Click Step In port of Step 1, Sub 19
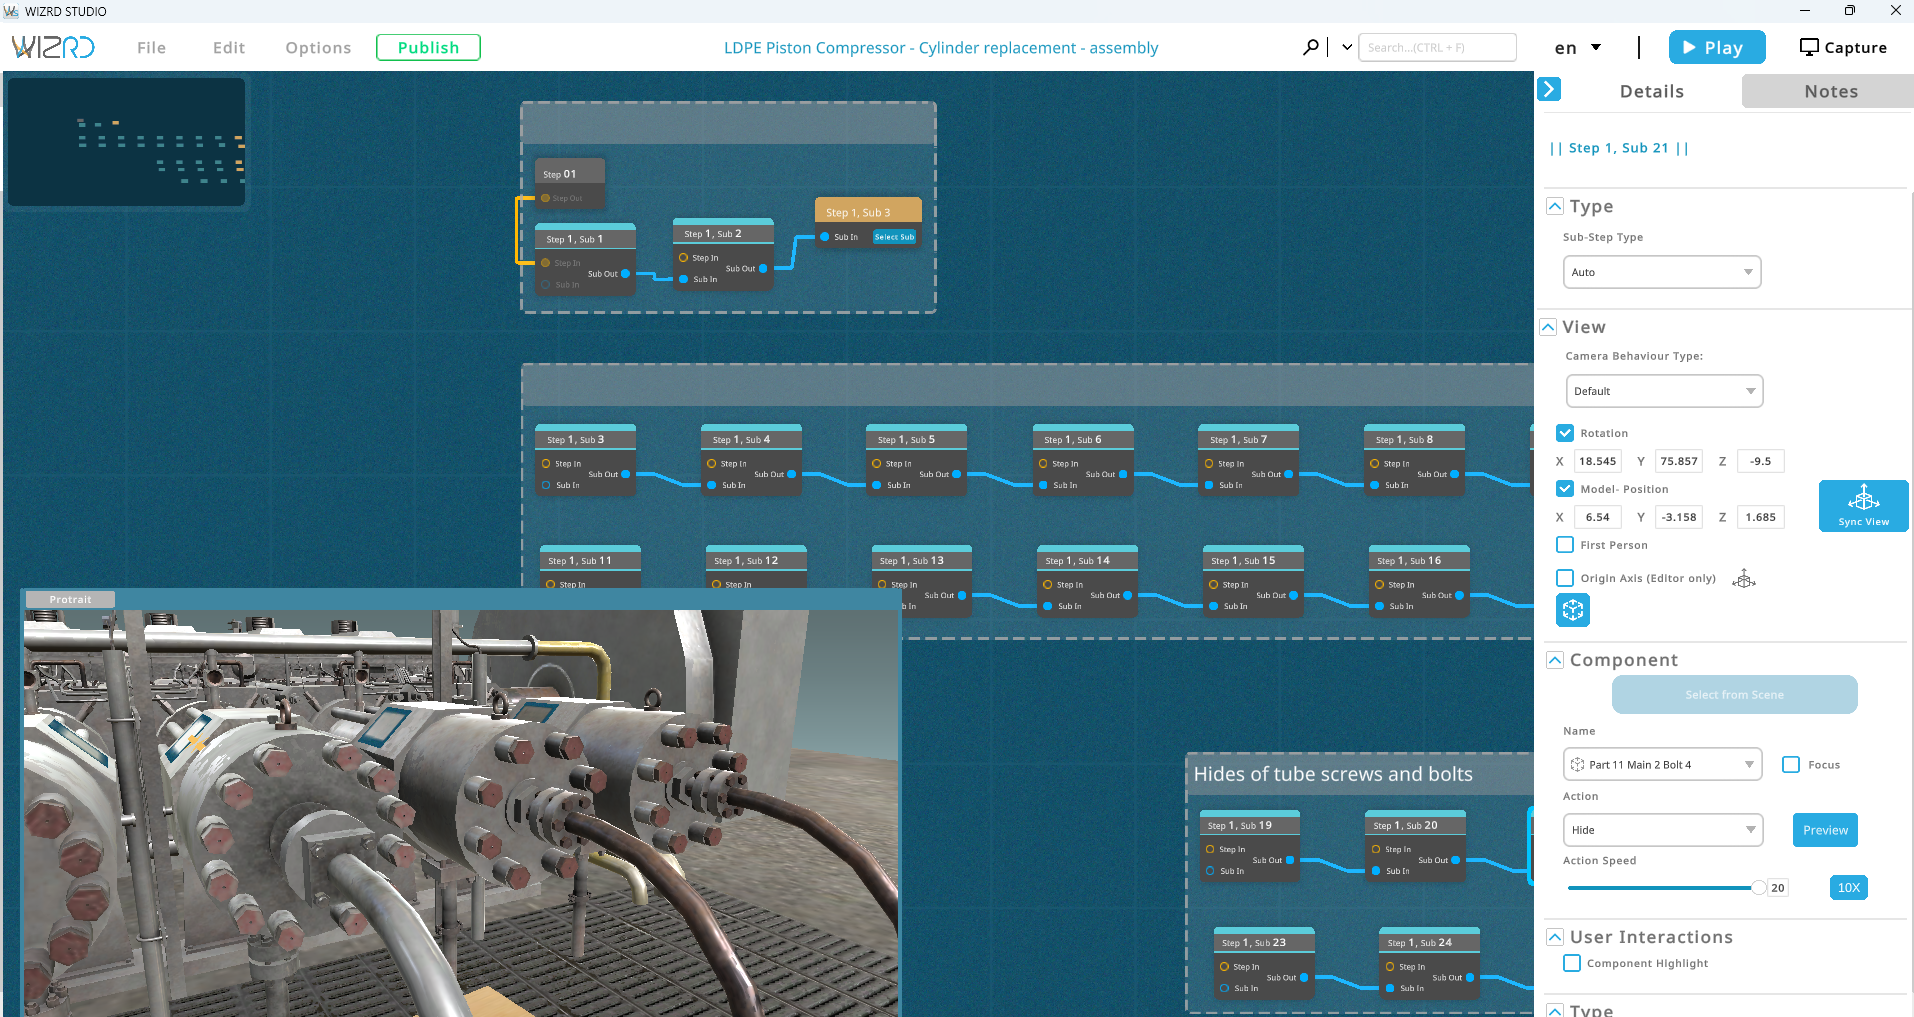Image resolution: width=1914 pixels, height=1017 pixels. coord(1210,849)
